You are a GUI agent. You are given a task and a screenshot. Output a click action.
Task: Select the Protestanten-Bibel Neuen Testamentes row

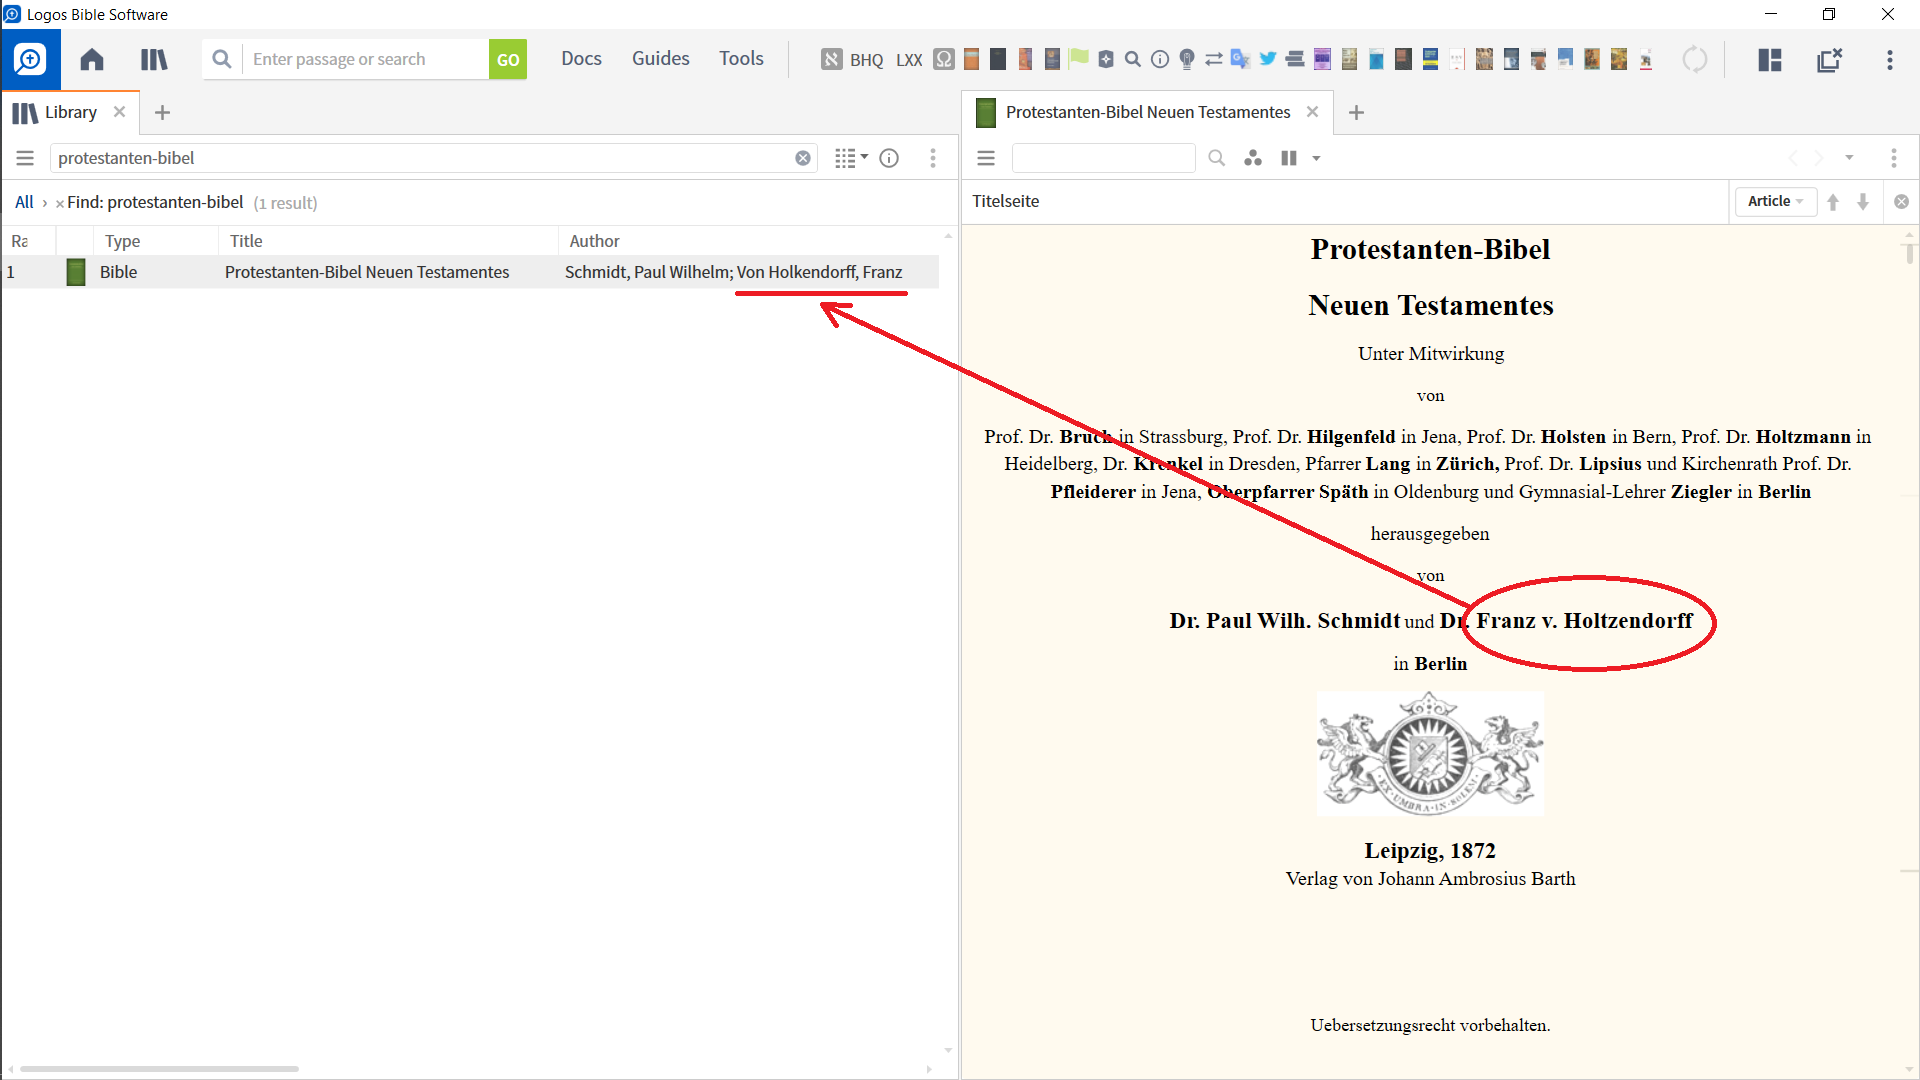click(x=470, y=272)
